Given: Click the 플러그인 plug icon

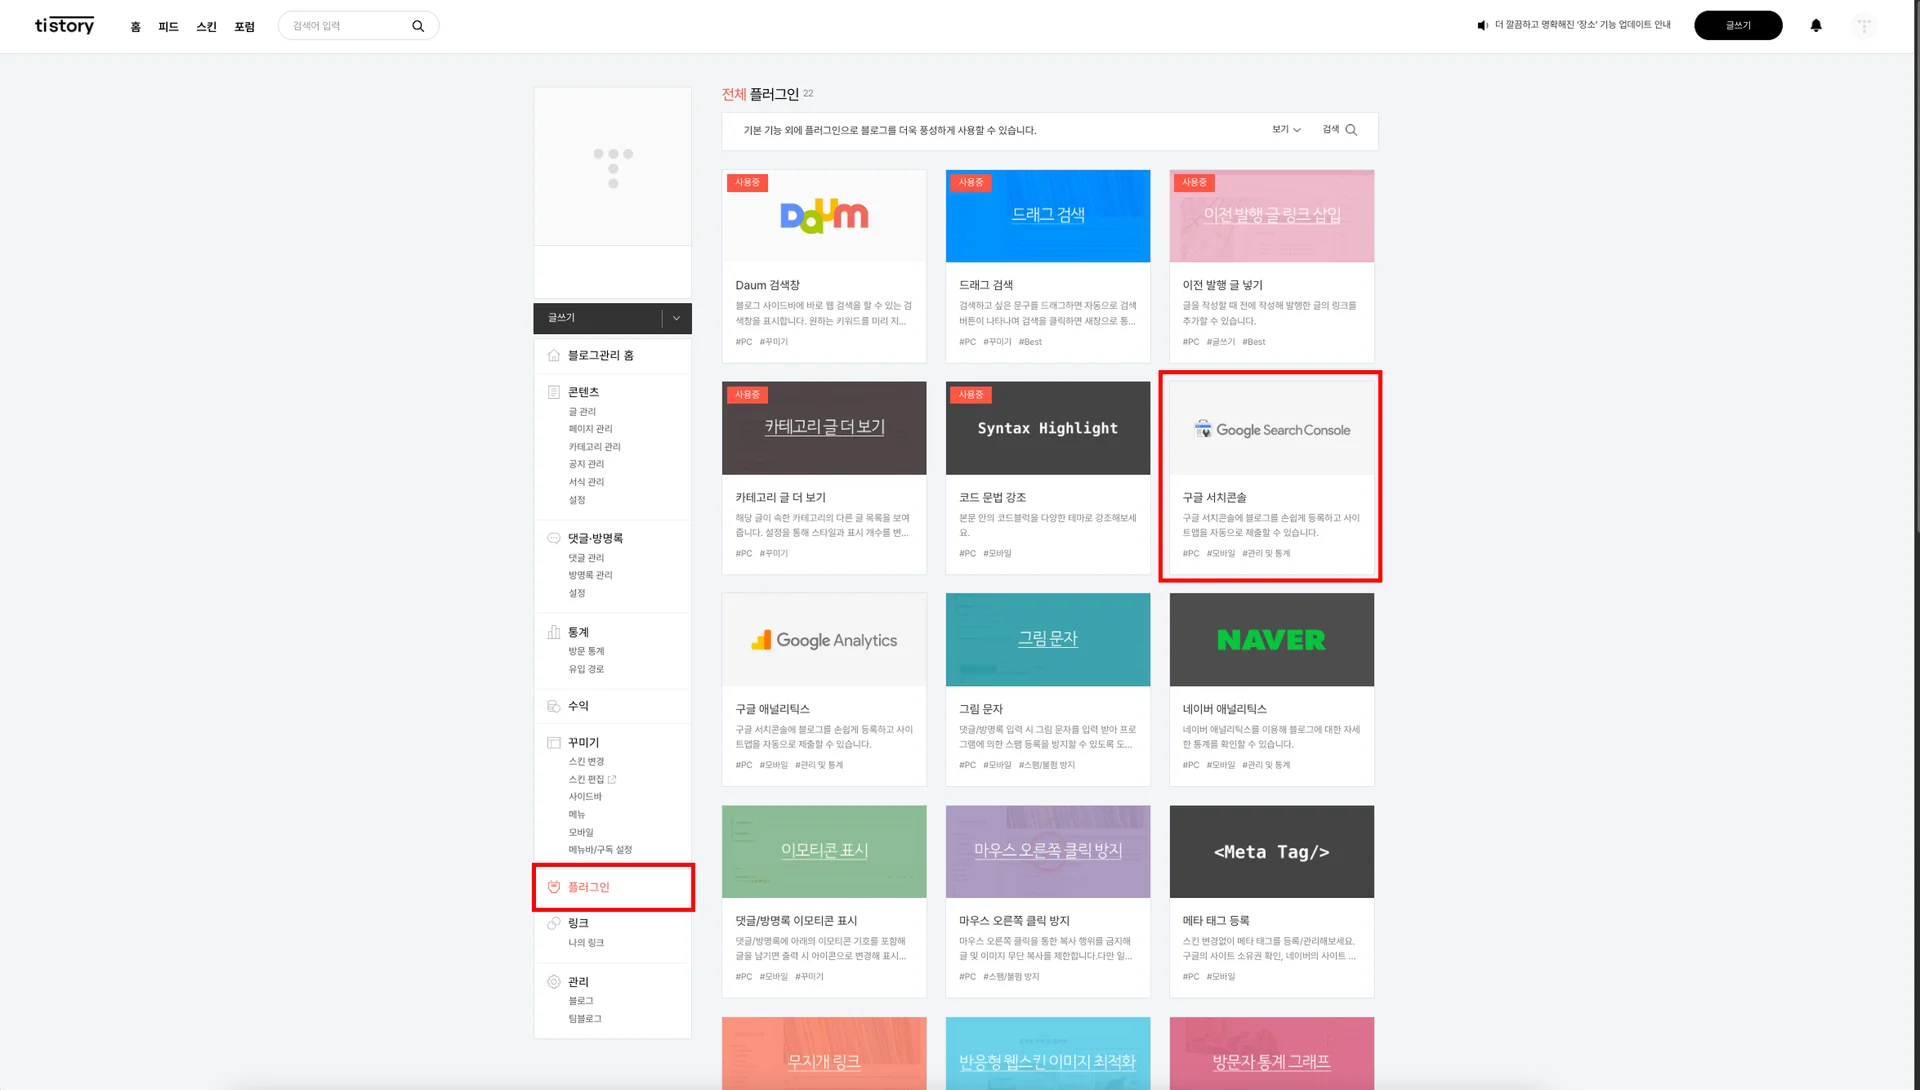Looking at the screenshot, I should pyautogui.click(x=554, y=887).
